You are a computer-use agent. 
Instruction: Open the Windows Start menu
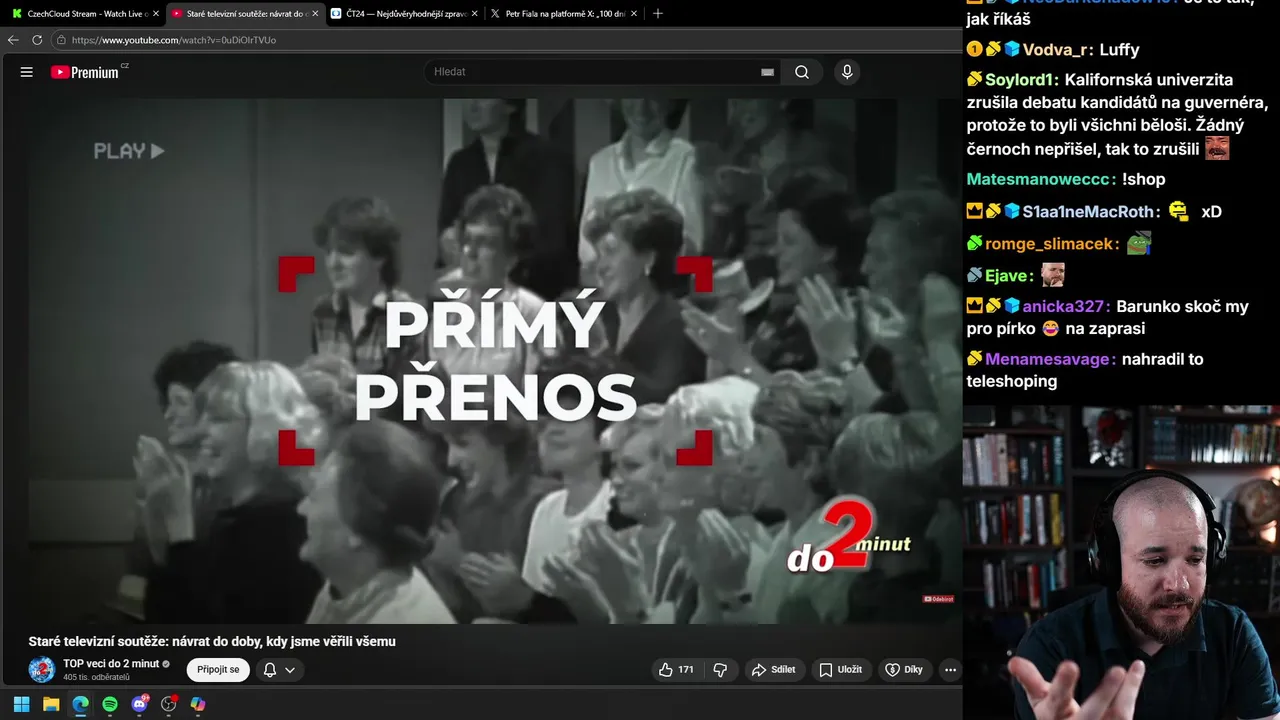21,704
